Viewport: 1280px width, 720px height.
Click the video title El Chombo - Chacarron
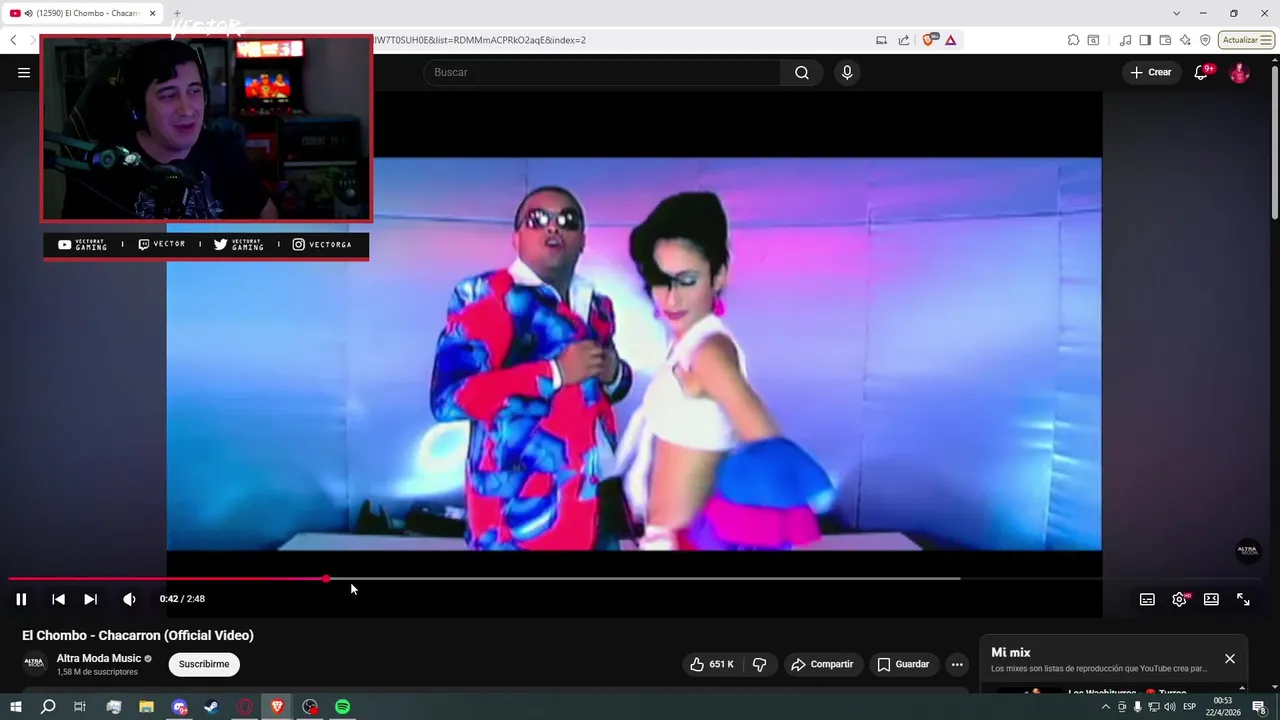point(138,635)
